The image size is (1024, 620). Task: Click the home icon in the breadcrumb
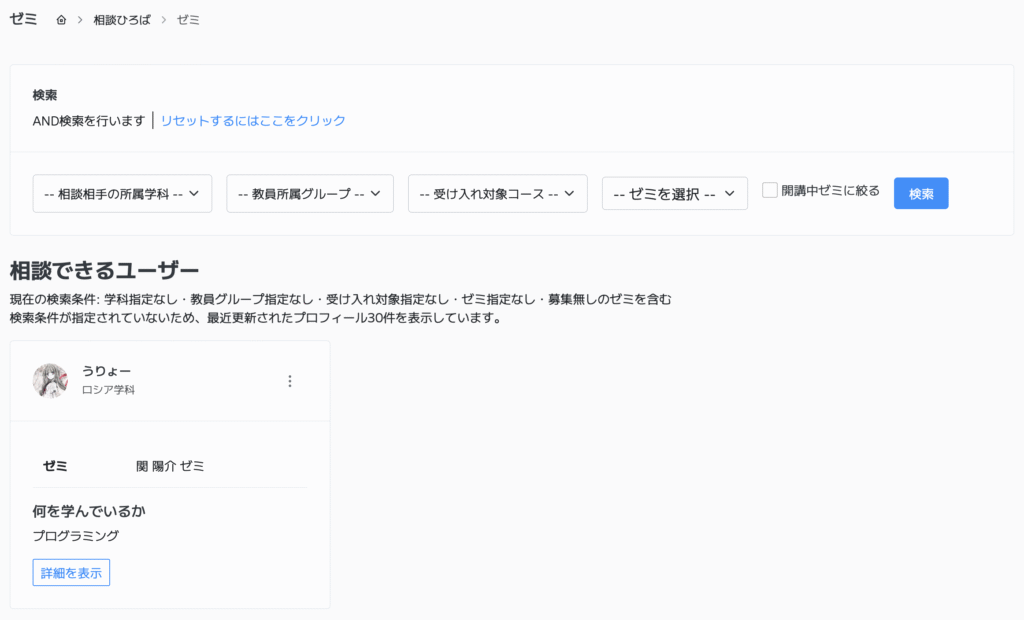tap(61, 20)
